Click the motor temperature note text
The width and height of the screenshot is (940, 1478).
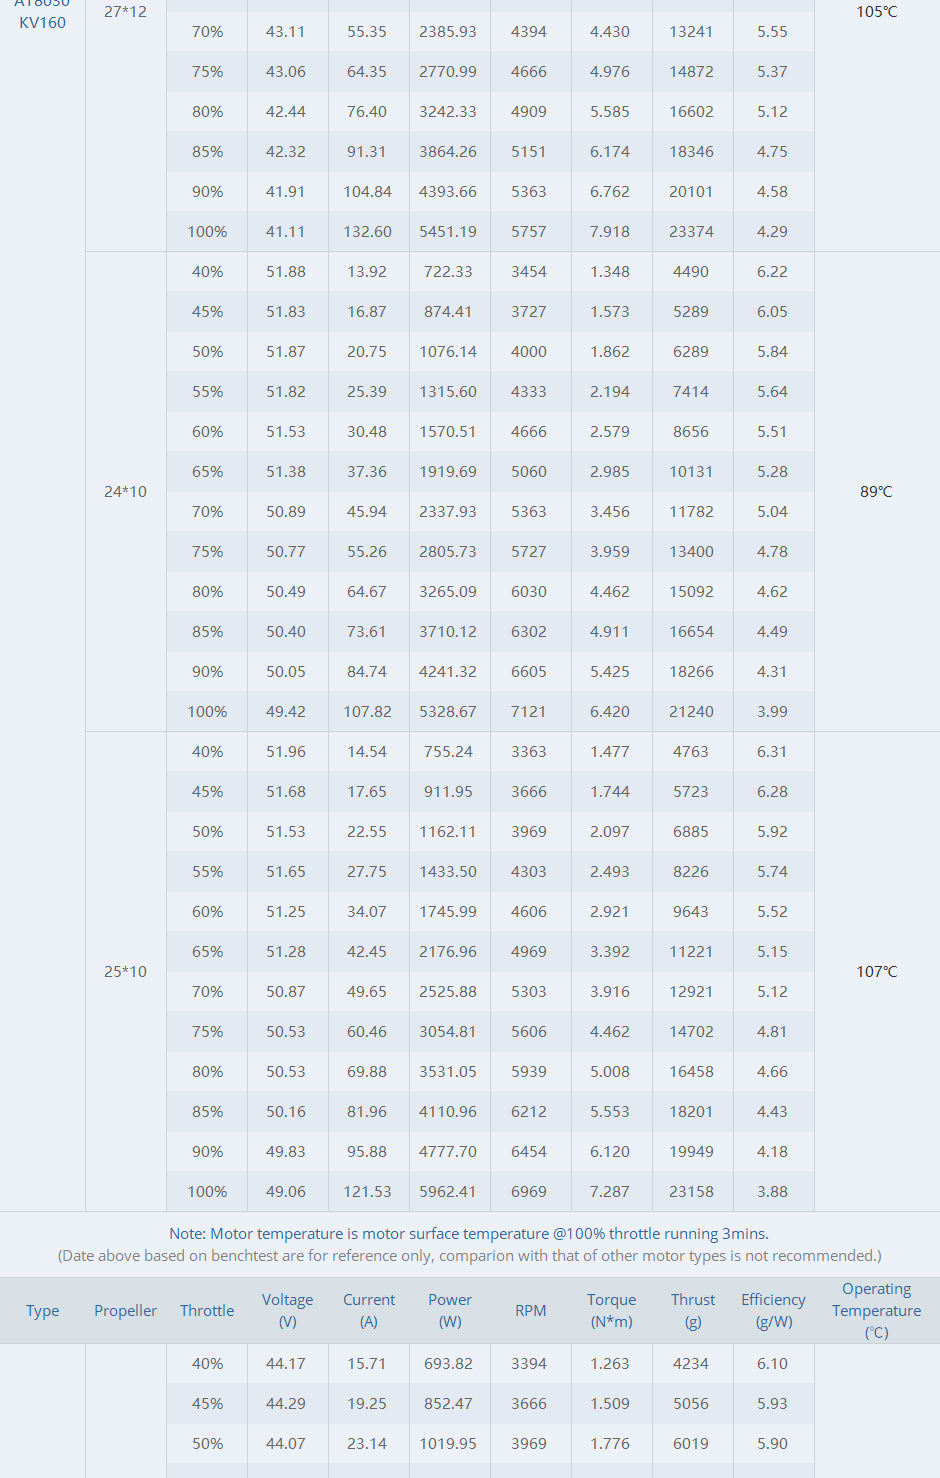point(469,1234)
